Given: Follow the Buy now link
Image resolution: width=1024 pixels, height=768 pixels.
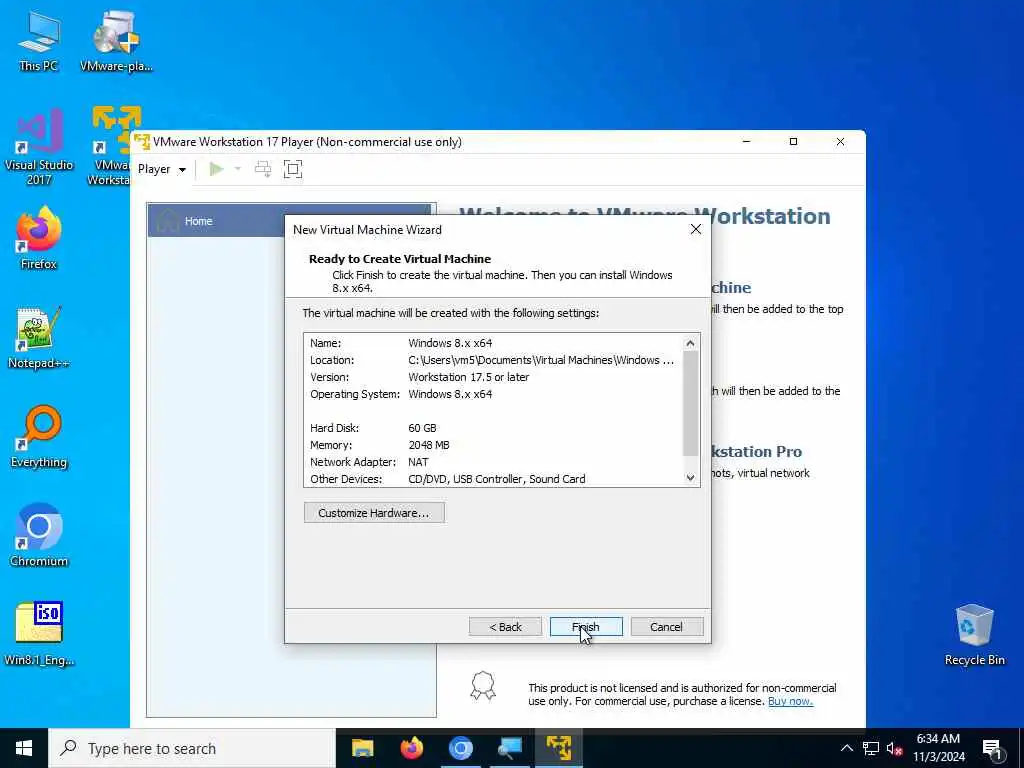Looking at the screenshot, I should 790,701.
